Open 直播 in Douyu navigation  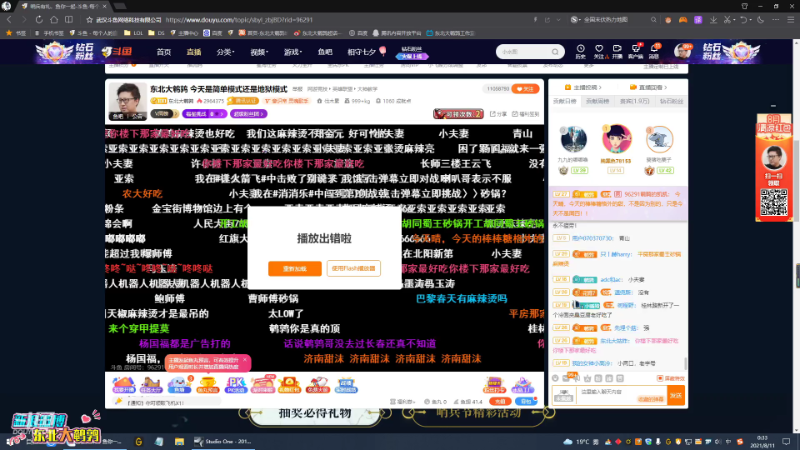point(194,52)
